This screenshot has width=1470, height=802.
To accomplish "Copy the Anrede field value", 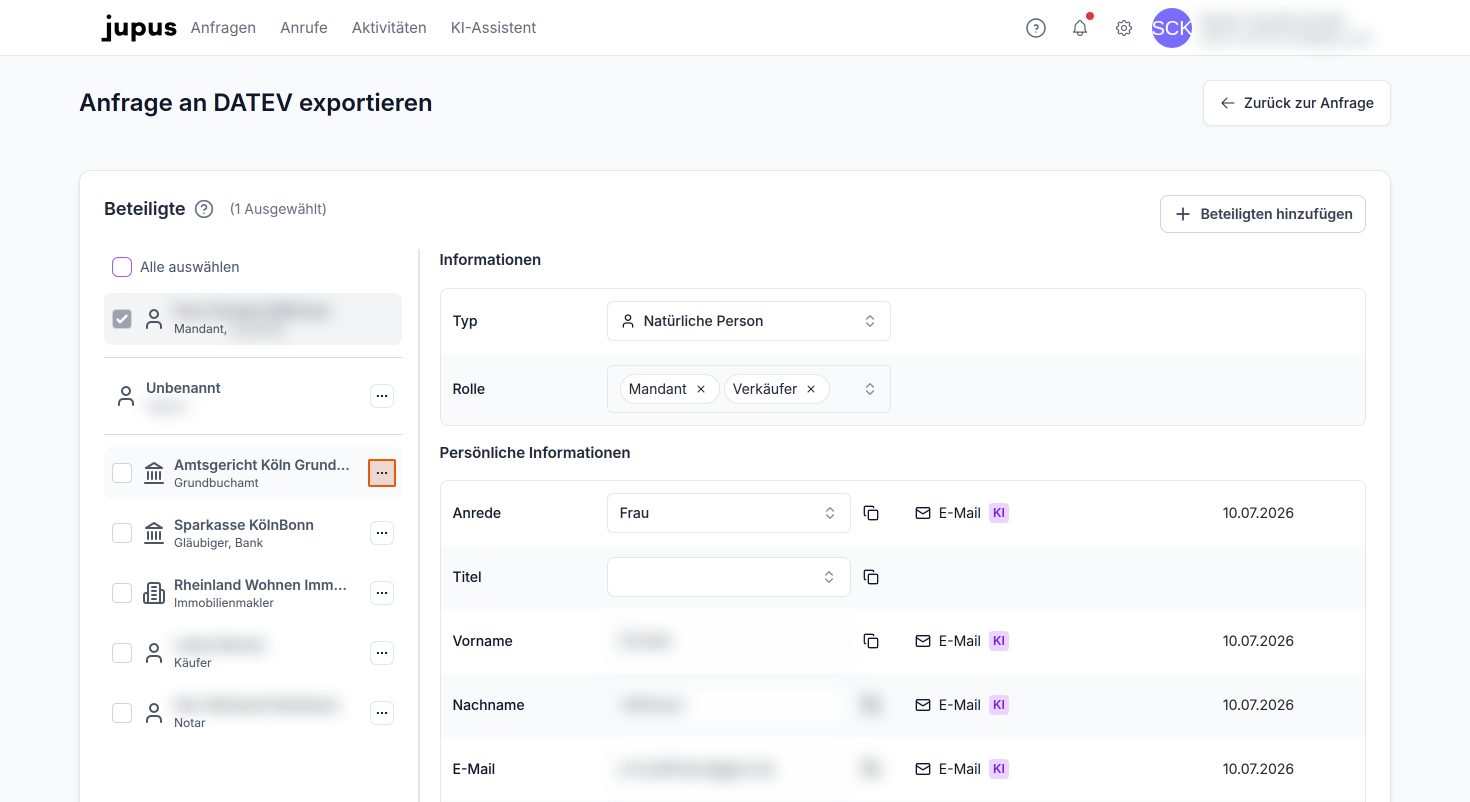I will 871,513.
